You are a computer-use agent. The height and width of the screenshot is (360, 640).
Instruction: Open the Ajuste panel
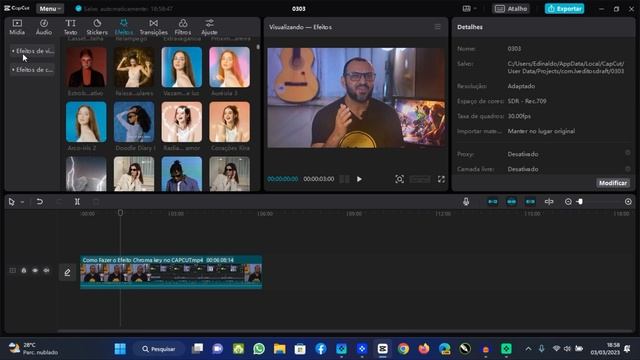[x=209, y=27]
